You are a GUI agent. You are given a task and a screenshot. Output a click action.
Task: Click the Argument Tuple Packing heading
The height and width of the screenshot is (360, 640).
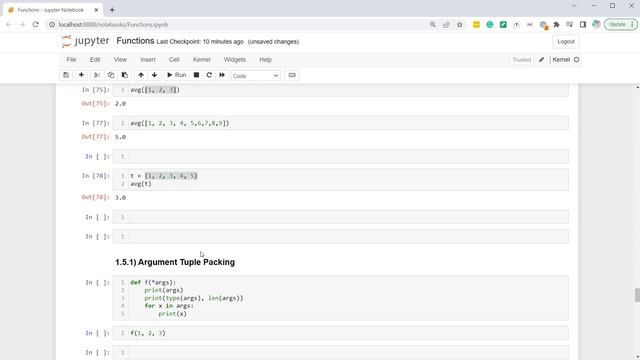coord(175,262)
